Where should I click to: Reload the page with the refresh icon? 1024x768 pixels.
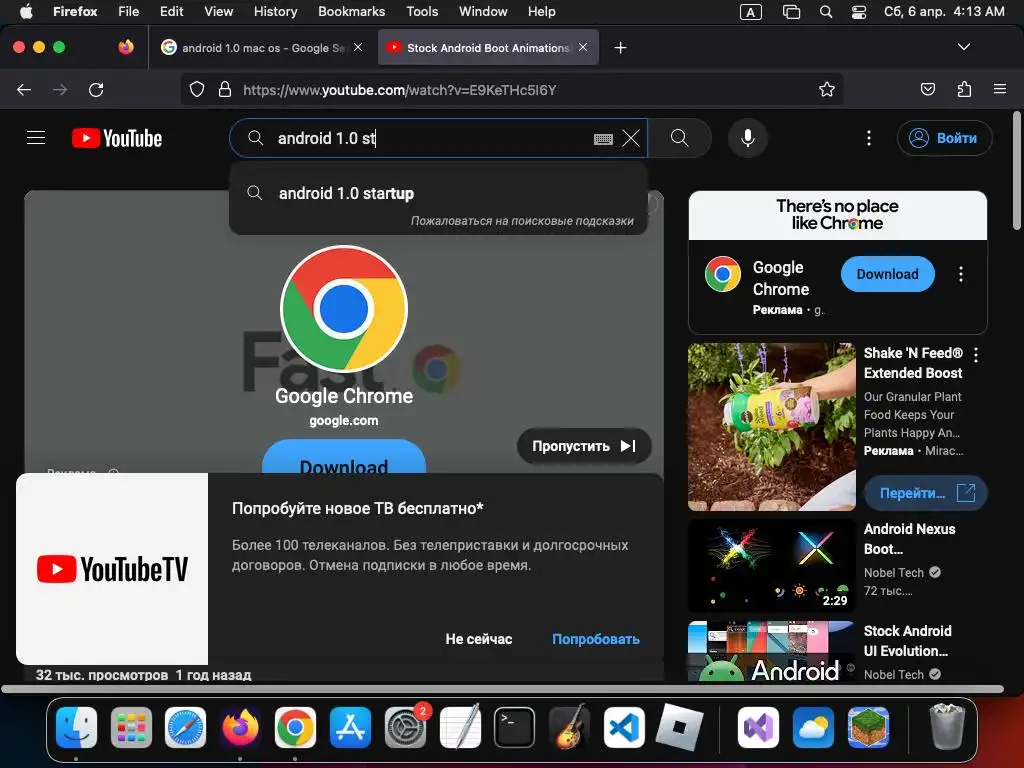tap(96, 89)
